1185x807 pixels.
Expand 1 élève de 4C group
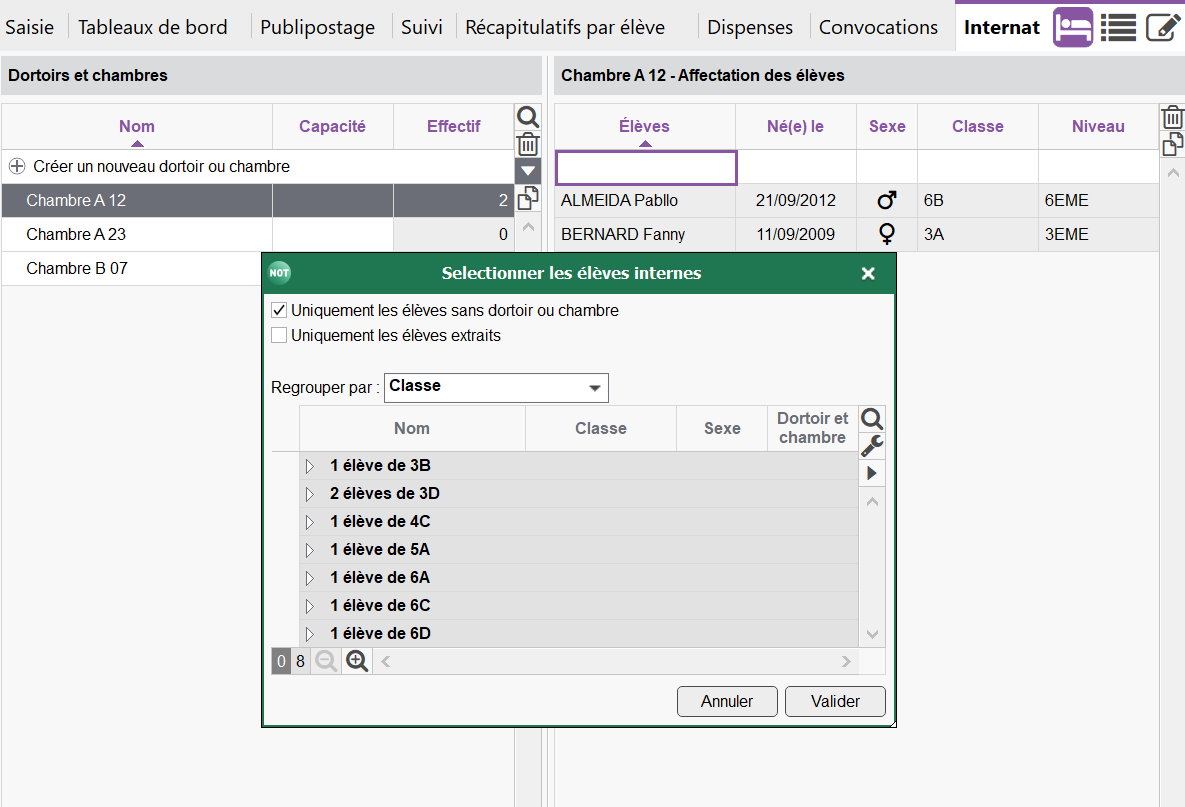pos(309,522)
